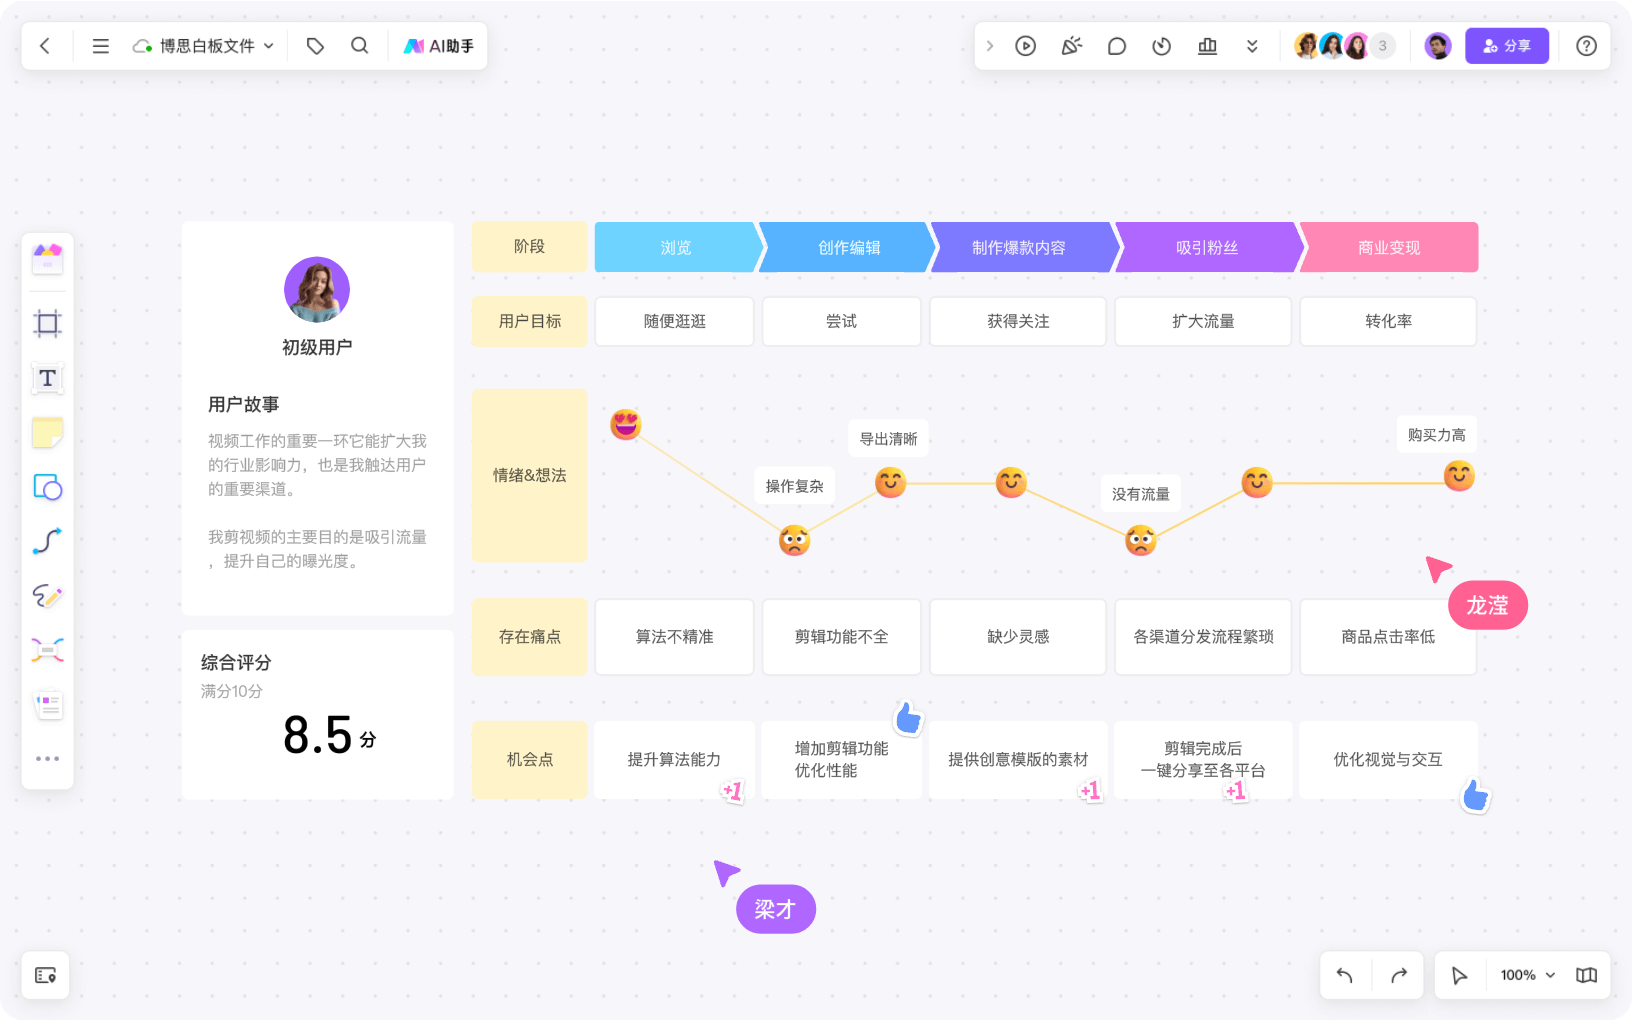Pick the freehand pencil drawing tool
Image resolution: width=1632 pixels, height=1020 pixels.
47,596
